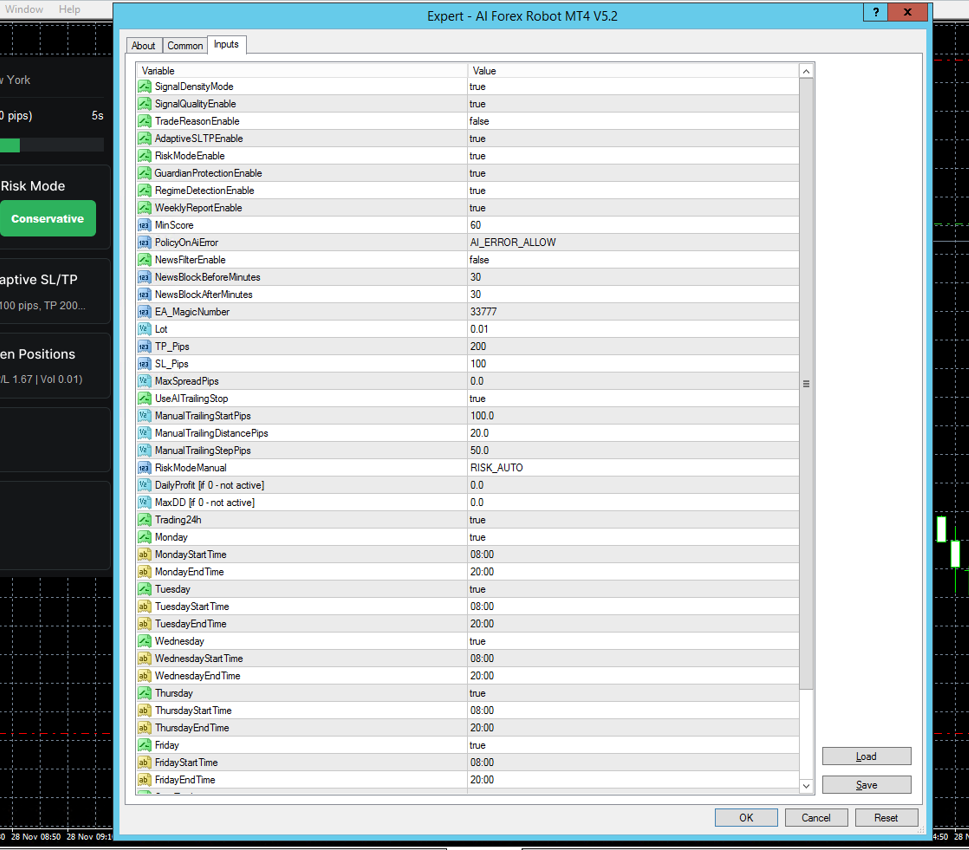Image resolution: width=969 pixels, height=850 pixels.
Task: Toggle the TradeReasonEnable value false
Action: tap(479, 121)
